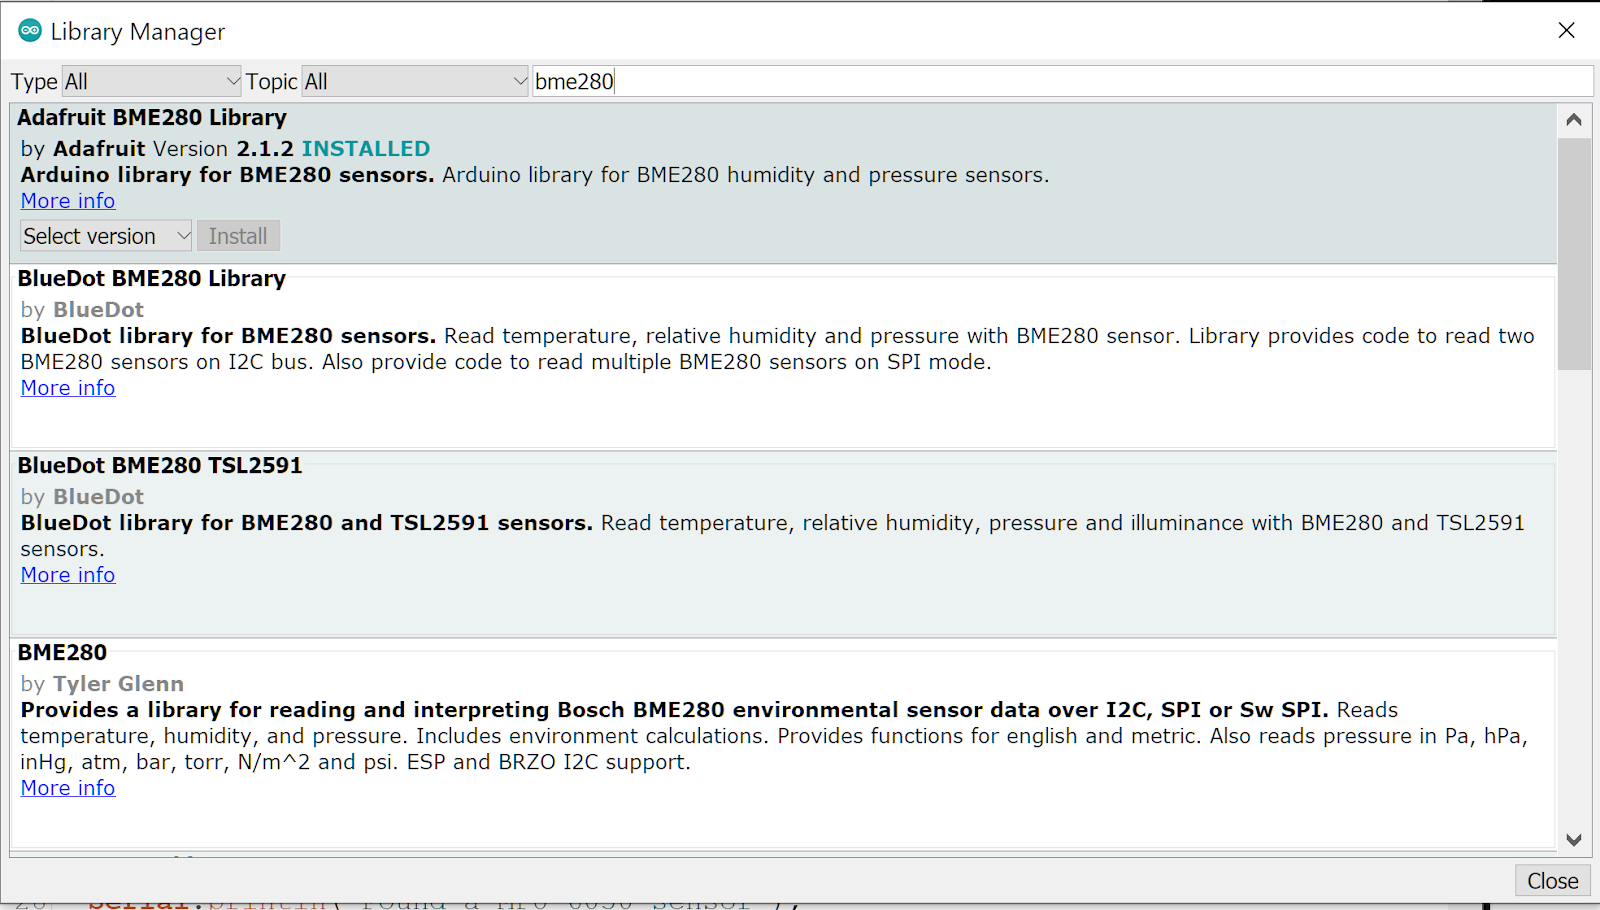Open More info for Tyler Glenn BME280
Image resolution: width=1600 pixels, height=910 pixels.
click(68, 788)
